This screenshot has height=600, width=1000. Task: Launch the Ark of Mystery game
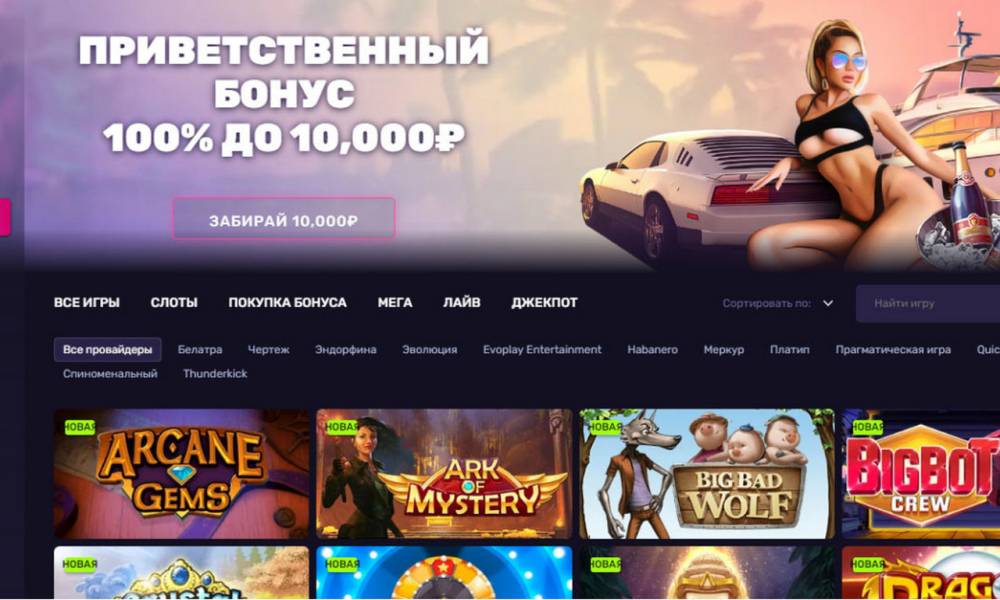445,474
